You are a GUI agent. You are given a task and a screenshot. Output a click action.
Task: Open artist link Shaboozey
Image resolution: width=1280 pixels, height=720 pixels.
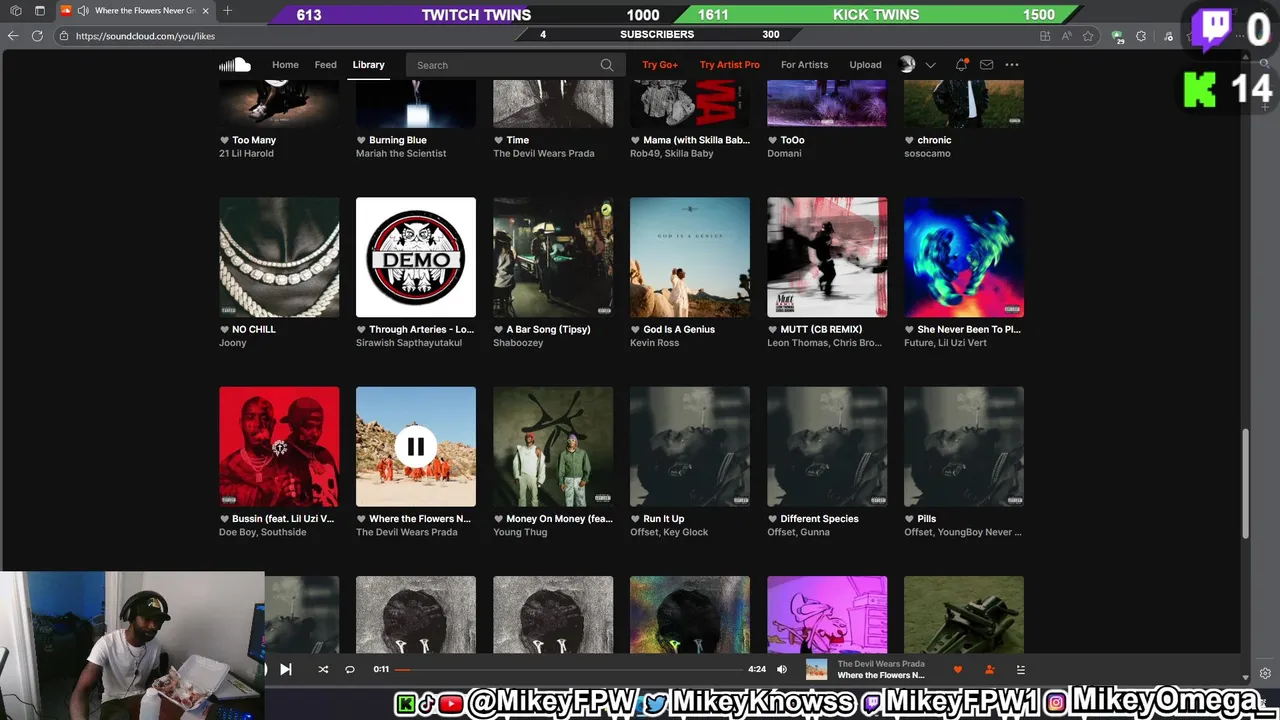click(518, 343)
